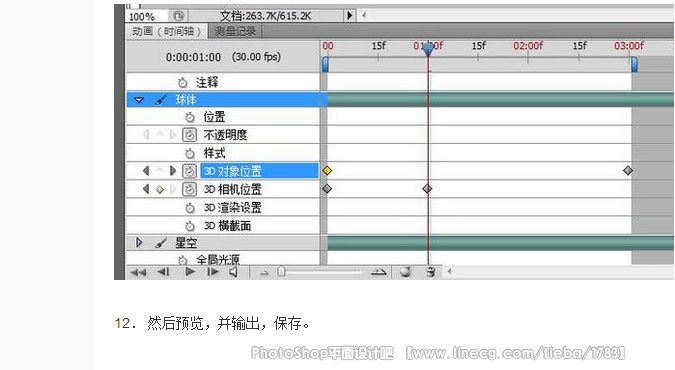Select yellow keyframe at start of 3D 对象位置
675x370 pixels.
(x=327, y=171)
